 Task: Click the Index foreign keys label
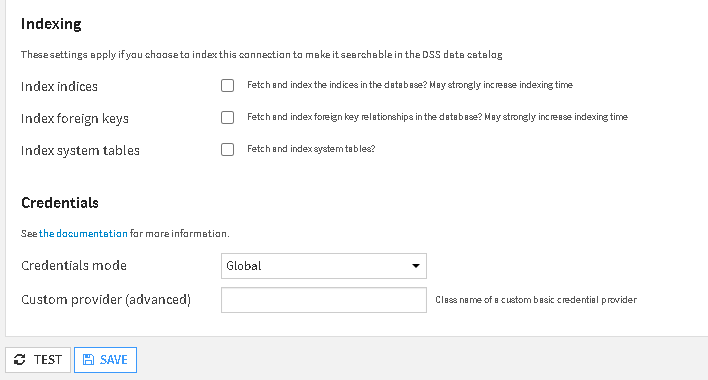pyautogui.click(x=75, y=118)
